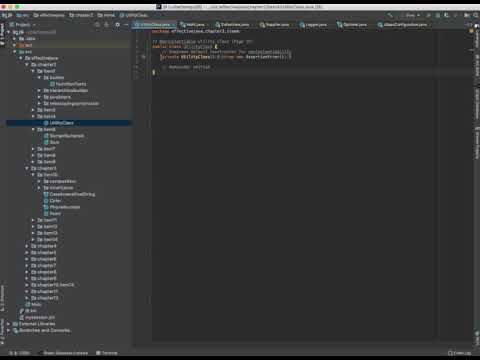The width and height of the screenshot is (480, 360).
Task: Collapse the item4 folder arrow
Action: pyautogui.click(x=33, y=116)
